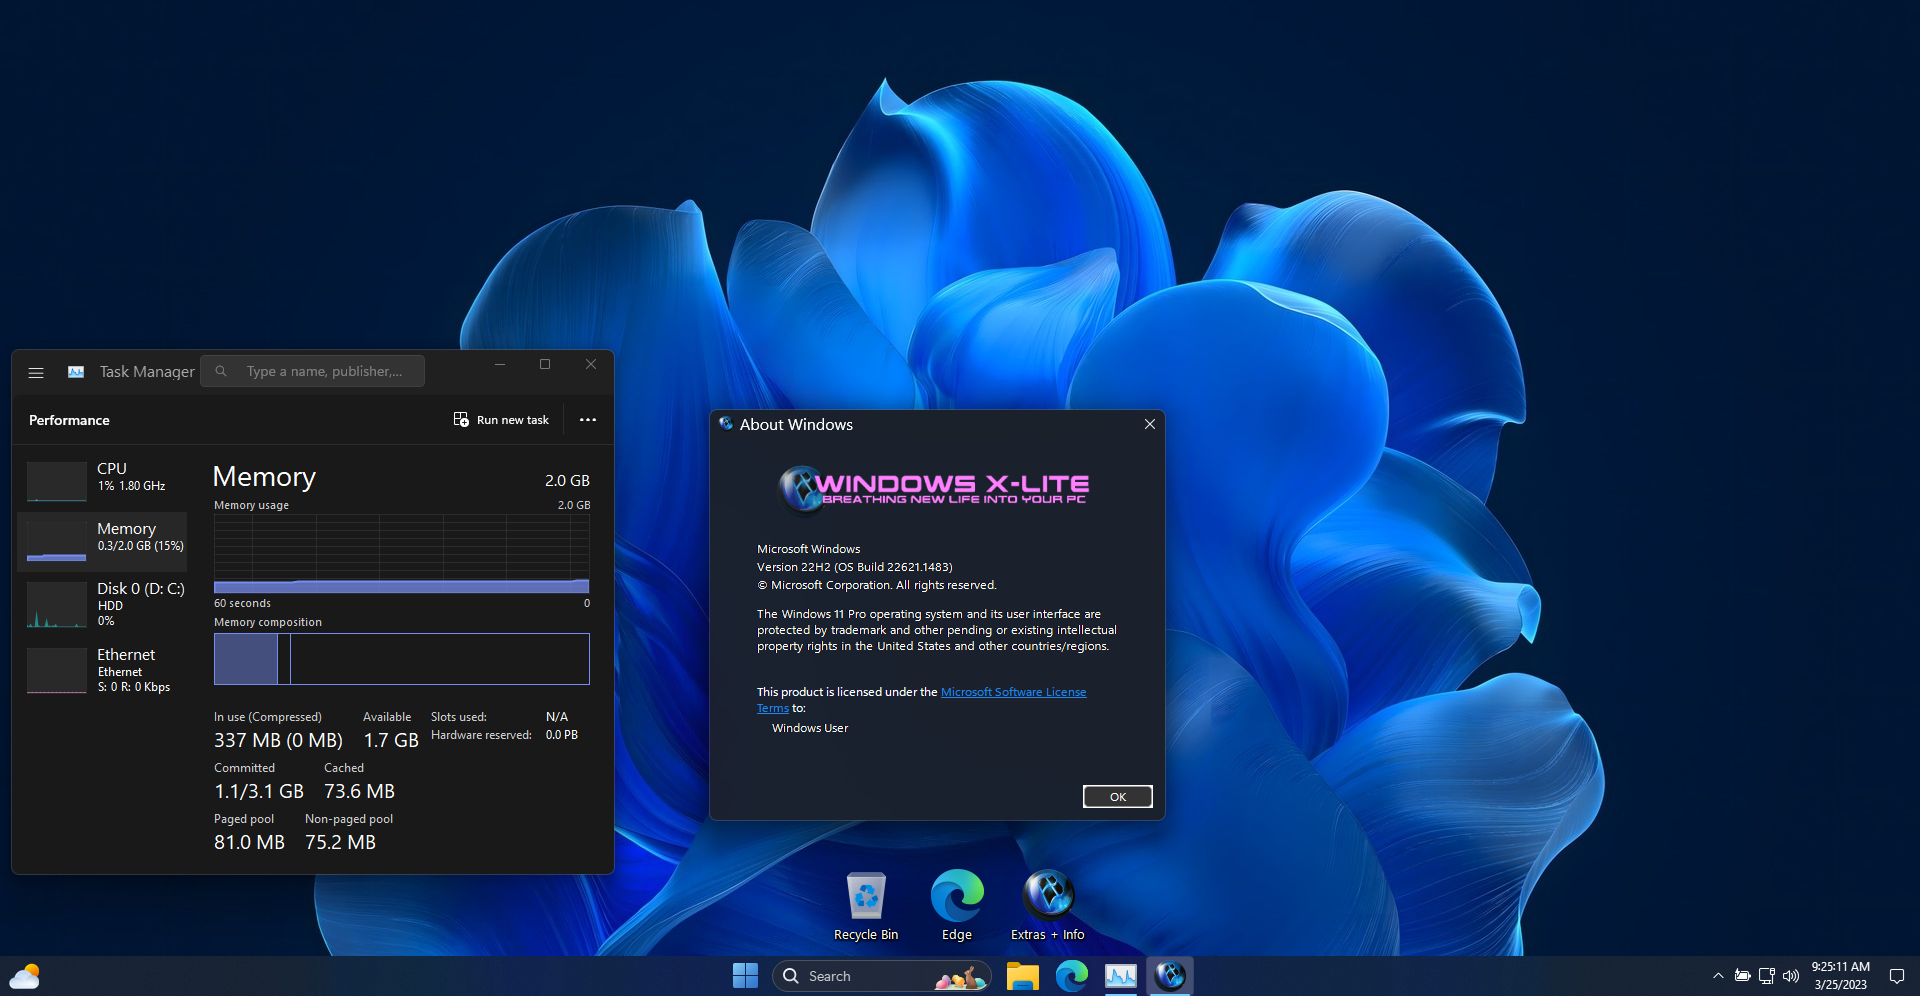
Task: Close the About Windows dialog
Action: (x=1150, y=424)
